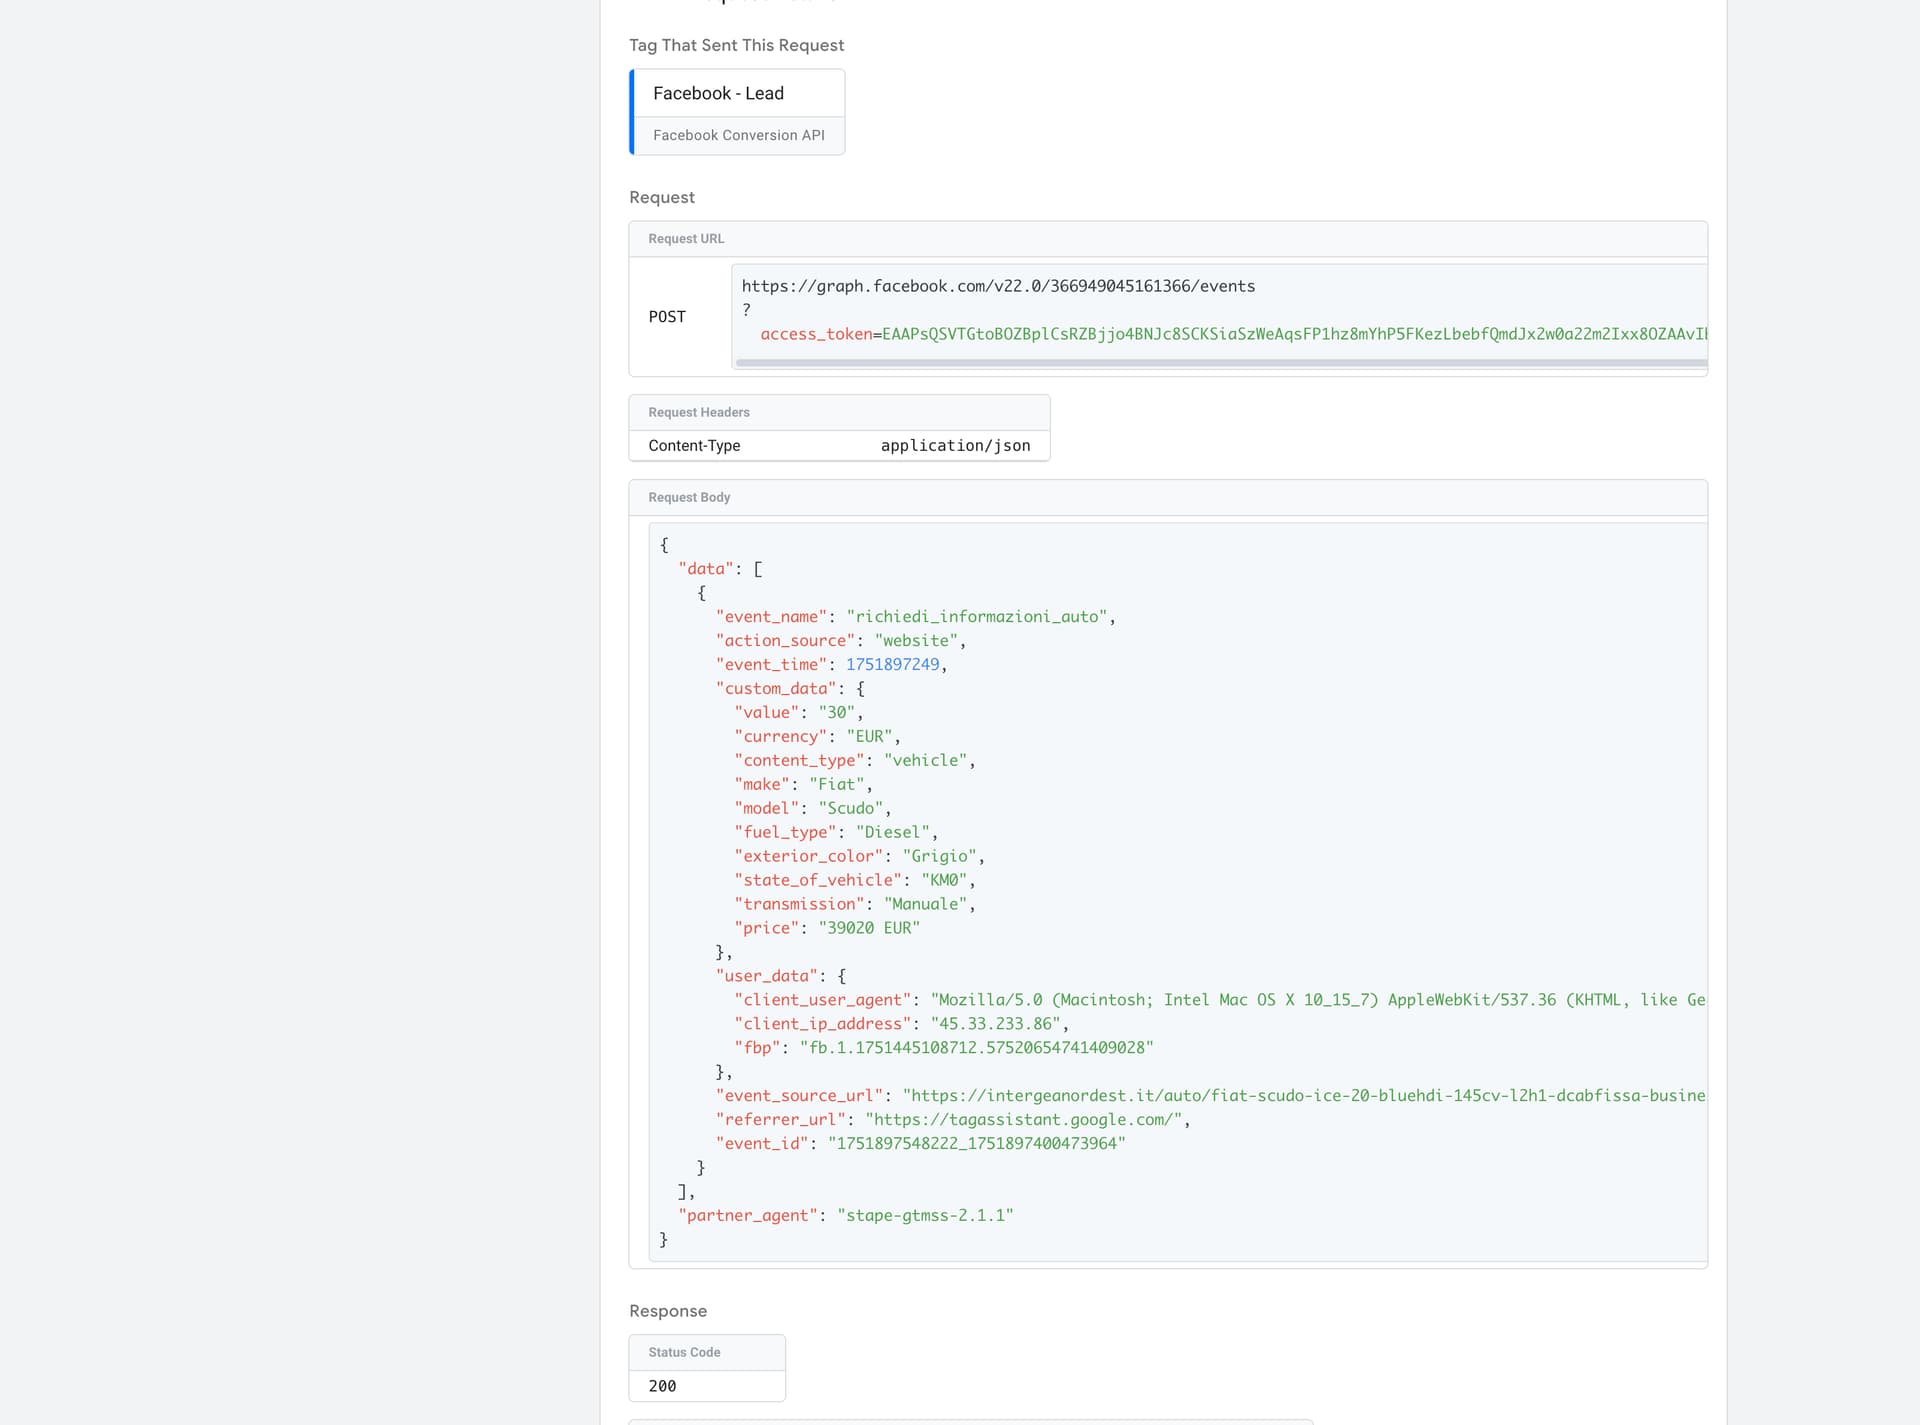Click the 200 status code value
This screenshot has width=1920, height=1425.
click(662, 1387)
